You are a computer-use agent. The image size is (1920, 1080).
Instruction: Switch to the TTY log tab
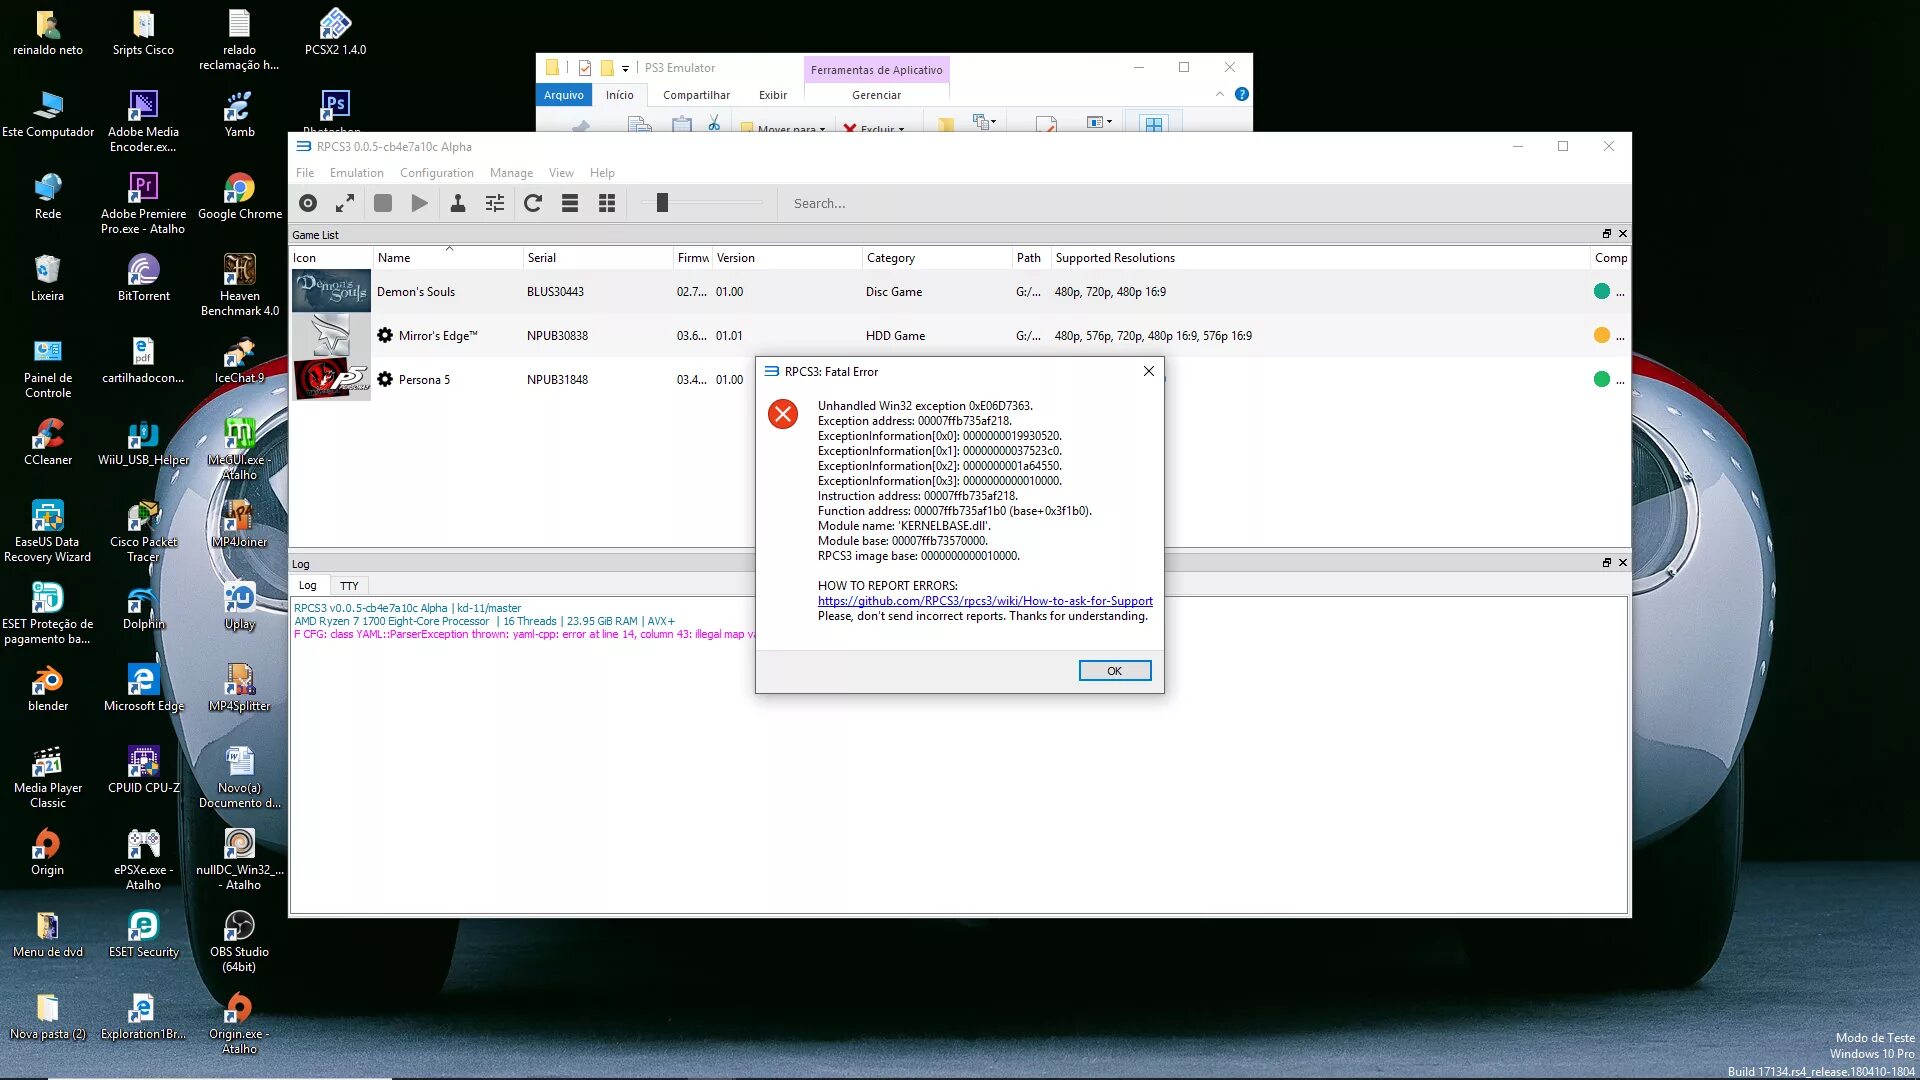coord(348,586)
